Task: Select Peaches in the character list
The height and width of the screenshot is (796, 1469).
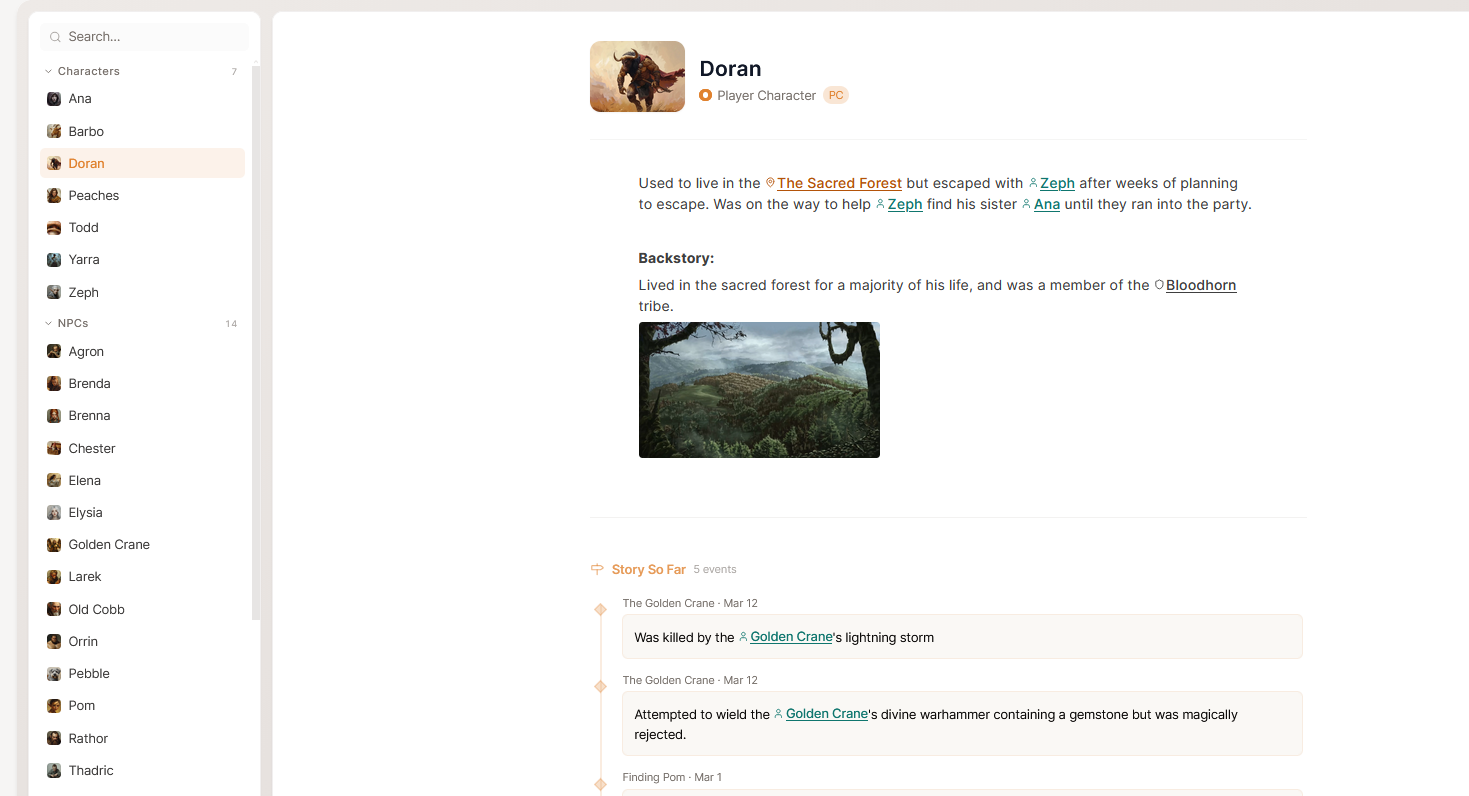Action: pyautogui.click(x=94, y=196)
